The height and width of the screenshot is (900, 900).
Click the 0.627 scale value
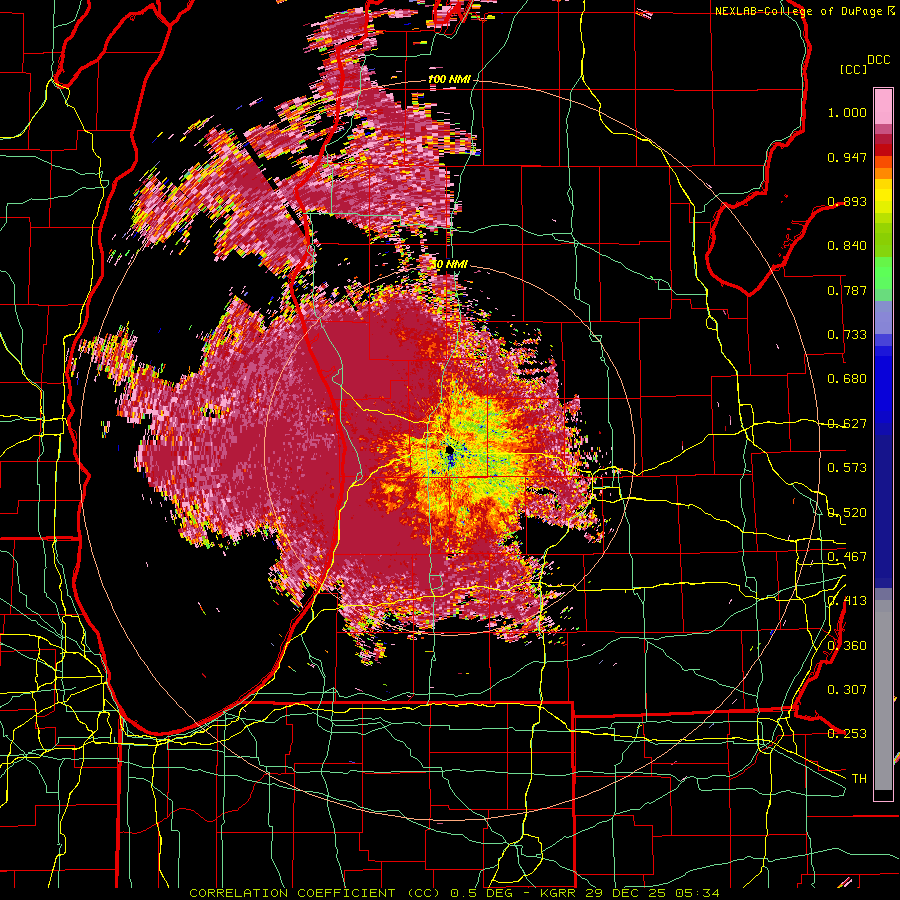coord(847,424)
